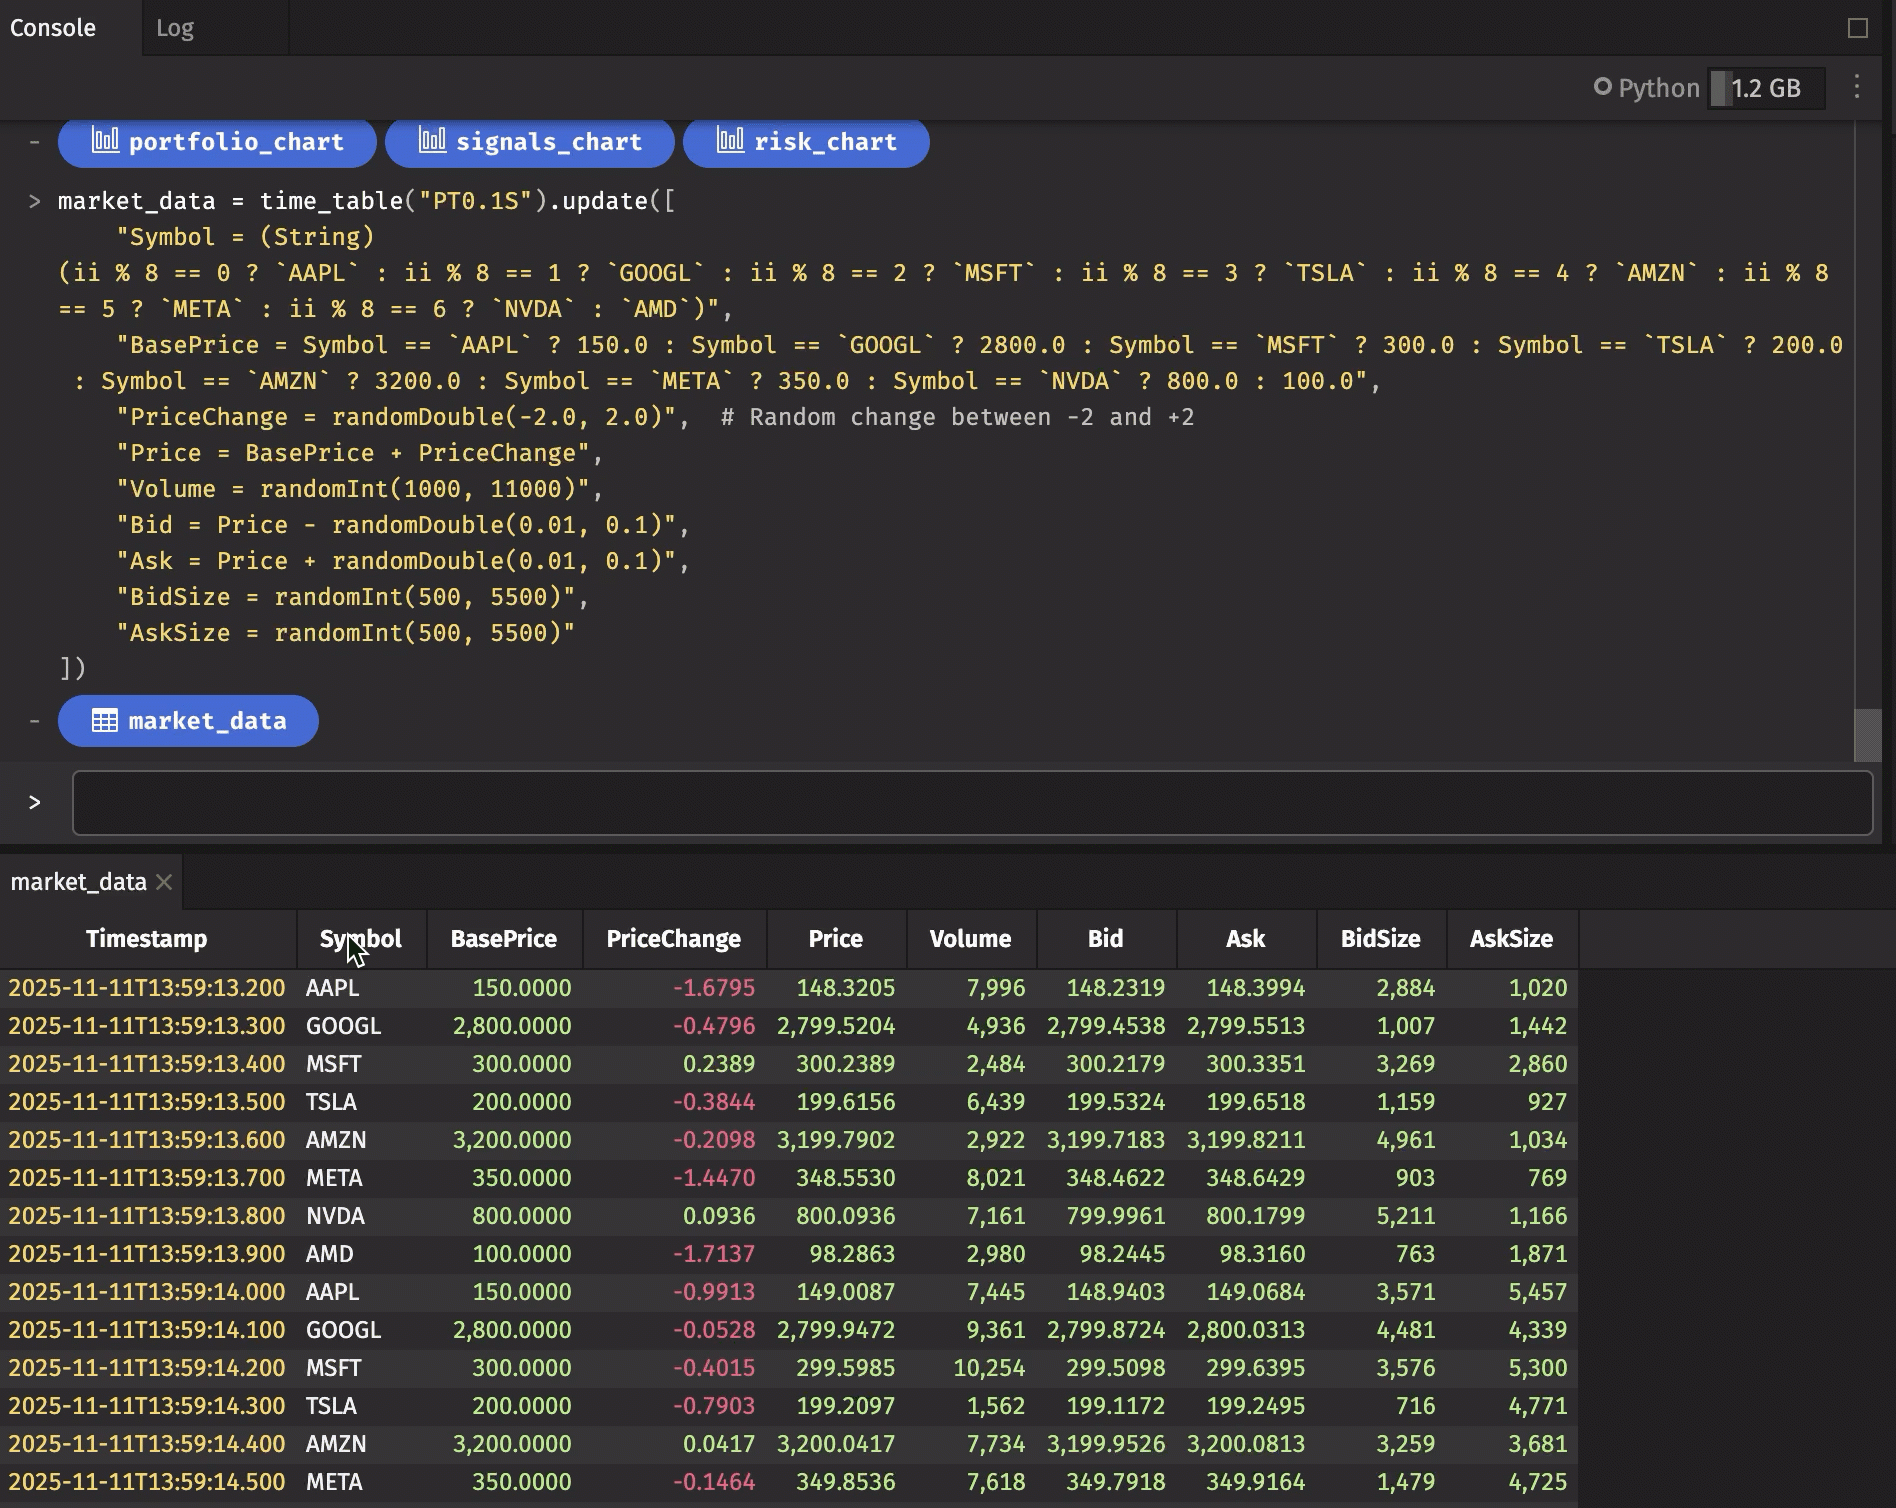Click the table icon on market_data widget
Image resolution: width=1896 pixels, height=1508 pixels.
click(104, 720)
